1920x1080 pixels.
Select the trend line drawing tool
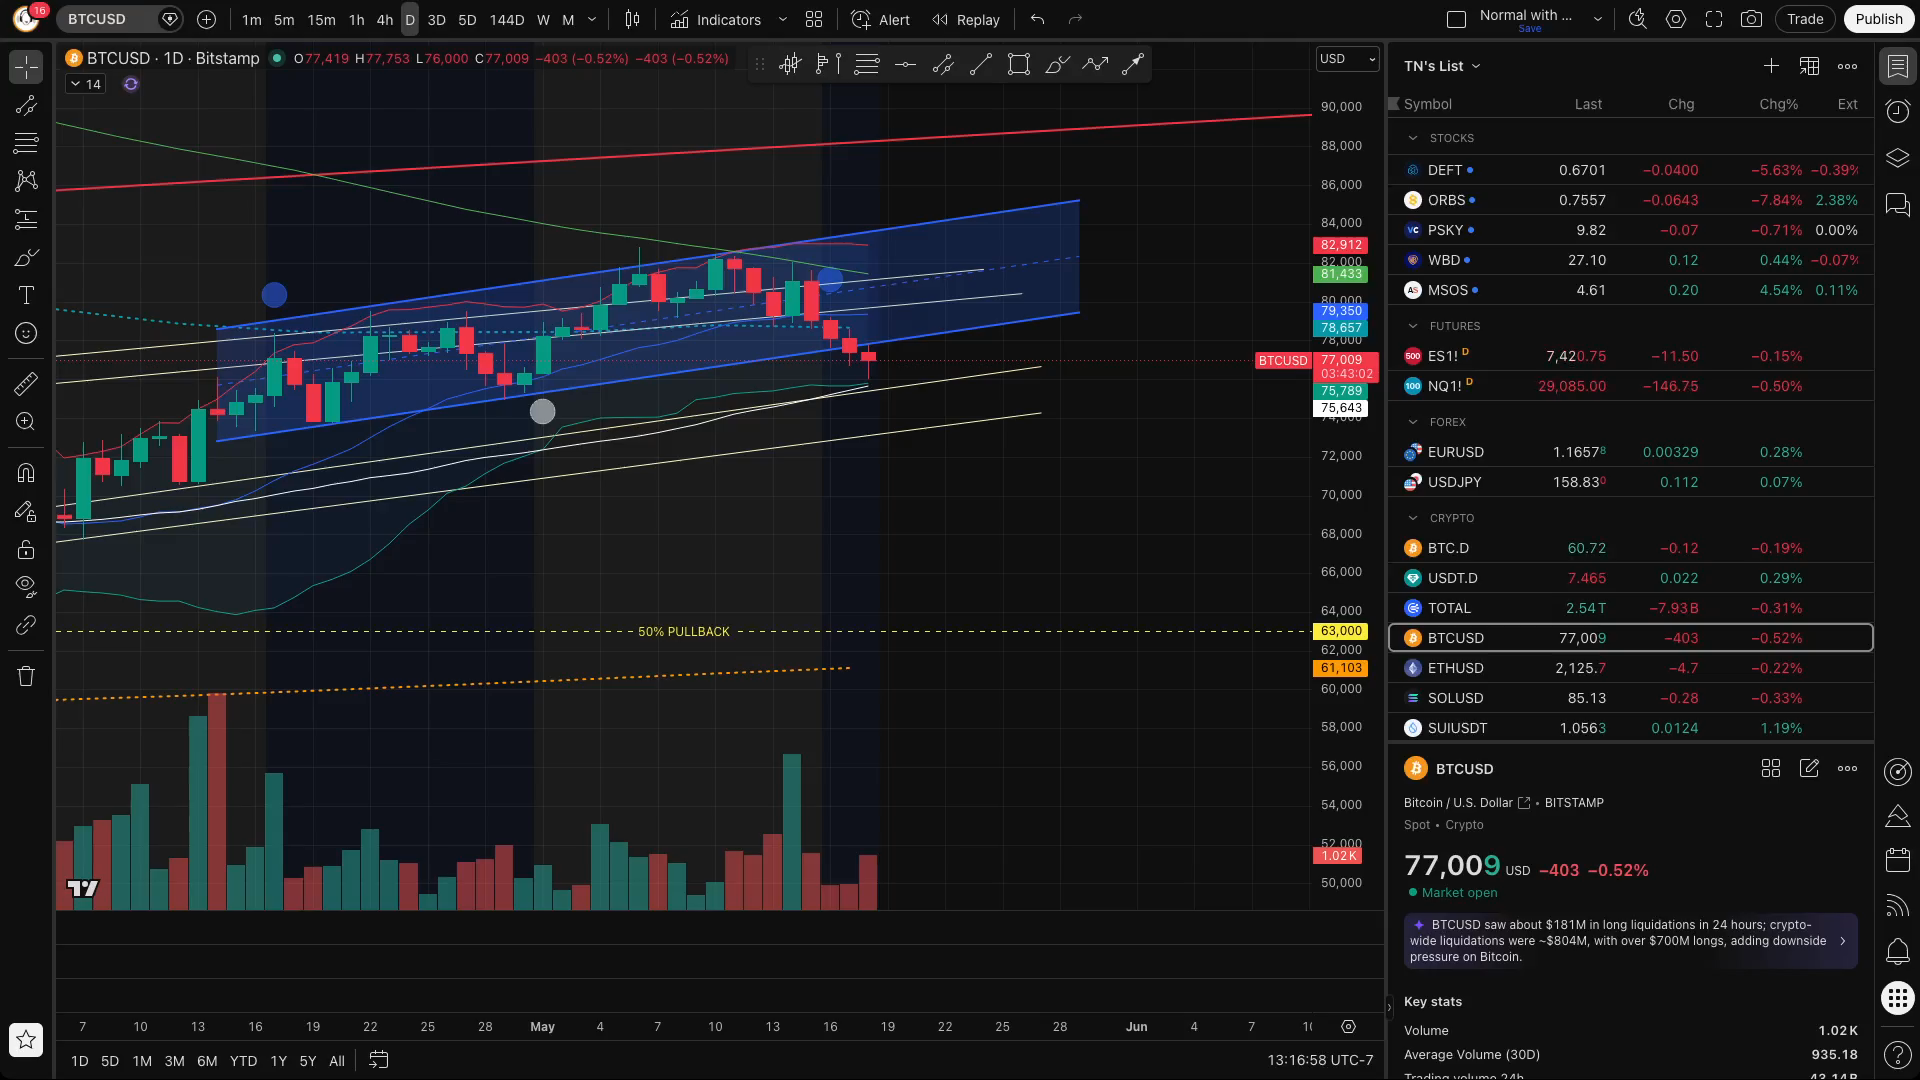pos(26,105)
